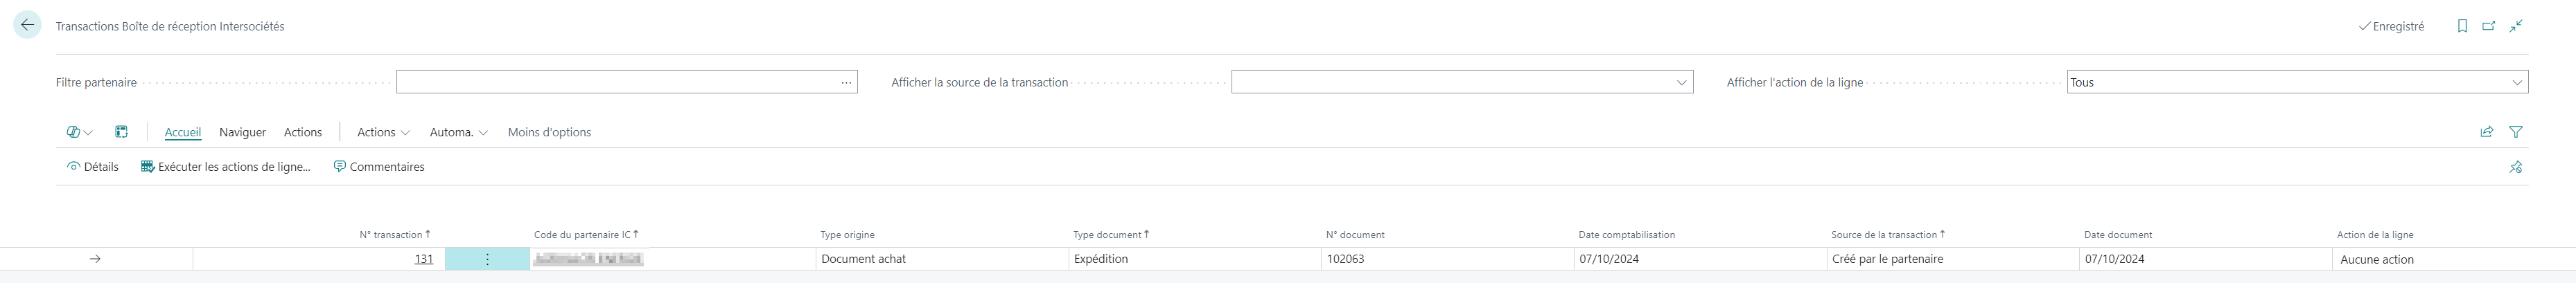This screenshot has height=283, width=2576.
Task: Open the list view layout icon
Action: click(121, 132)
